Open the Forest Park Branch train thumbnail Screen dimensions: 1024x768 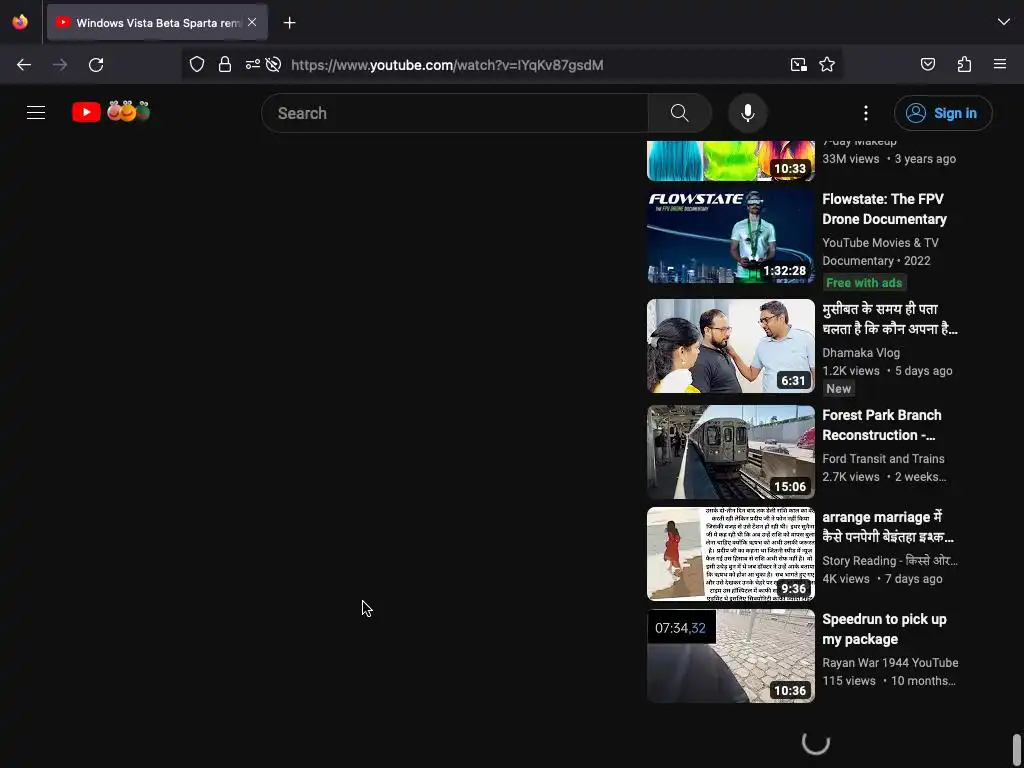[x=731, y=452]
